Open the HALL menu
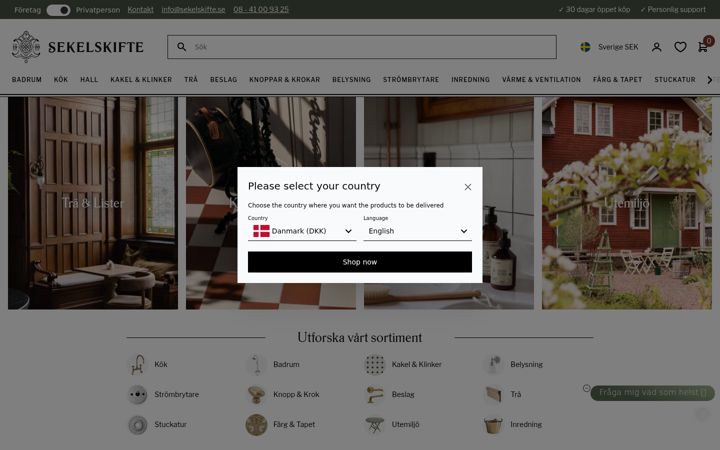 point(89,79)
